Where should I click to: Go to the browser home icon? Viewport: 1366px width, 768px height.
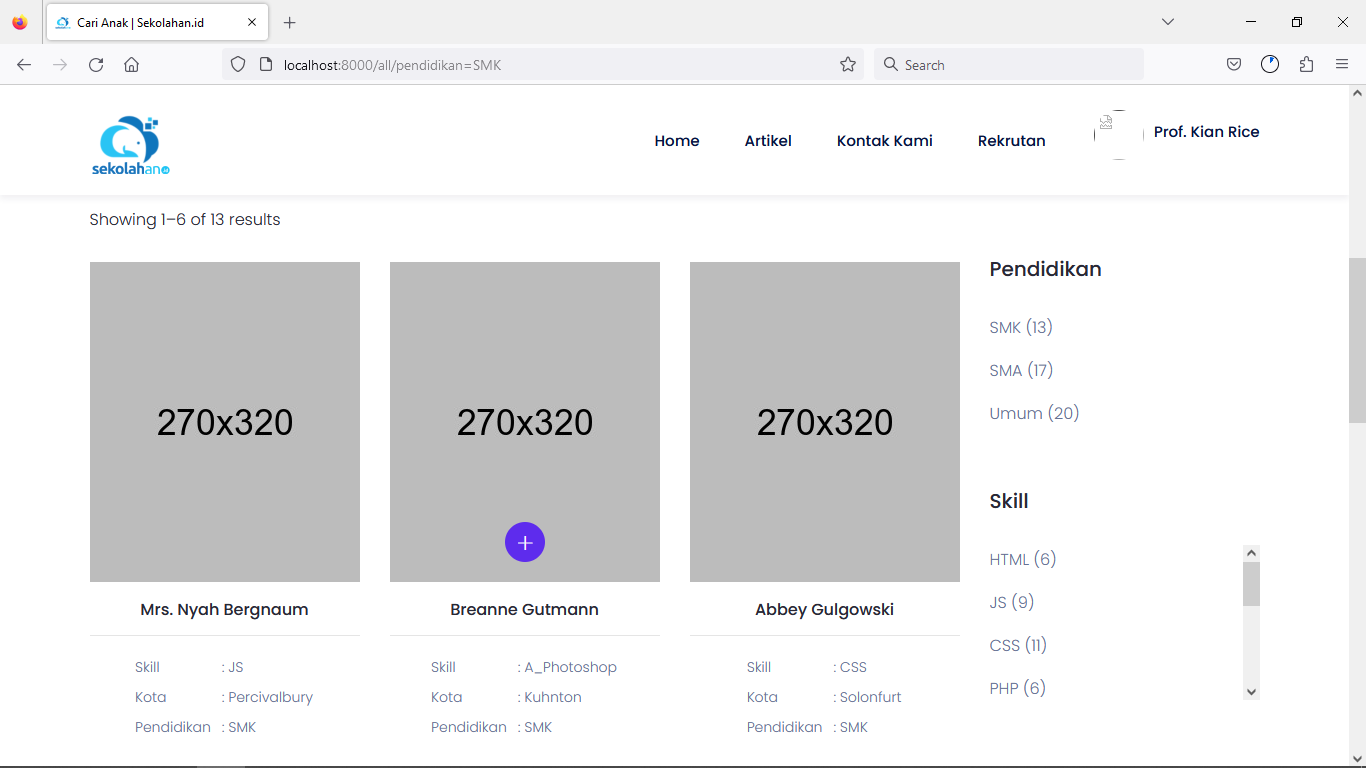[131, 65]
